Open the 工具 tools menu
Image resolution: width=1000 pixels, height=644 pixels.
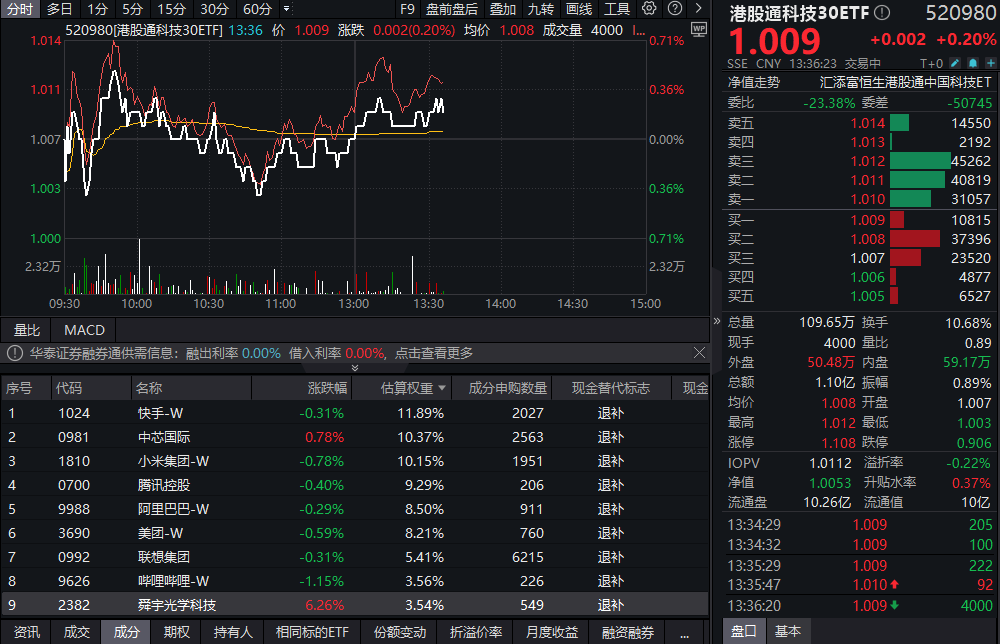pos(616,10)
